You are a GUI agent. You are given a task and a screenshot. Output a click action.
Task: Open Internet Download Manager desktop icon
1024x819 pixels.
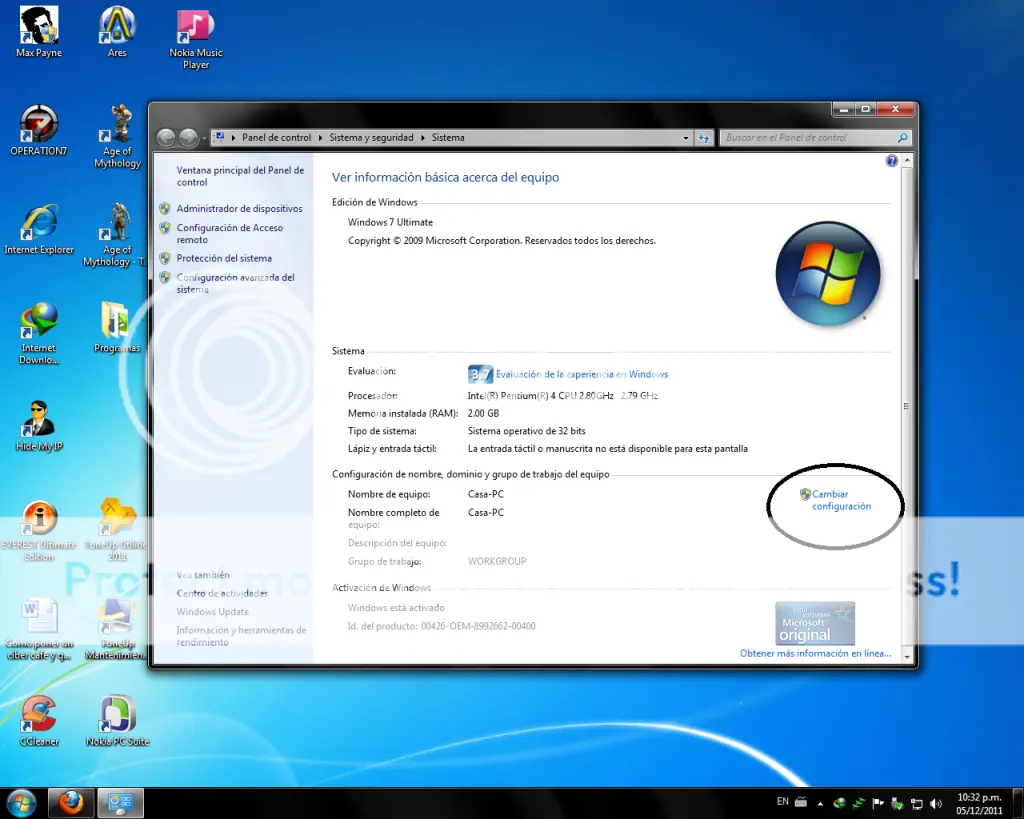(x=39, y=333)
